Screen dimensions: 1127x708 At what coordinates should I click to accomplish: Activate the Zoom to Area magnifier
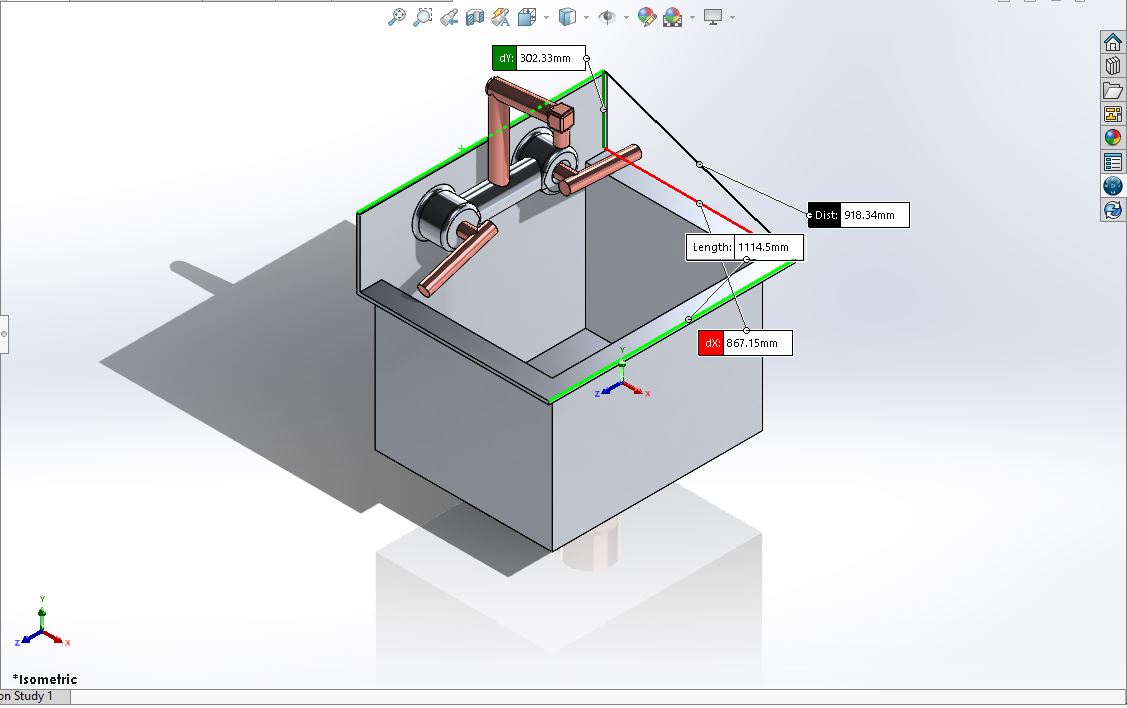[x=423, y=17]
